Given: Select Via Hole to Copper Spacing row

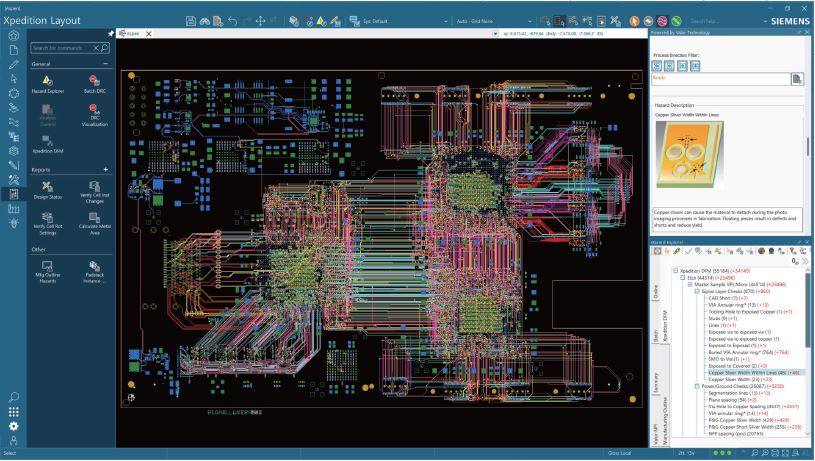Looking at the screenshot, I should coord(754,406).
